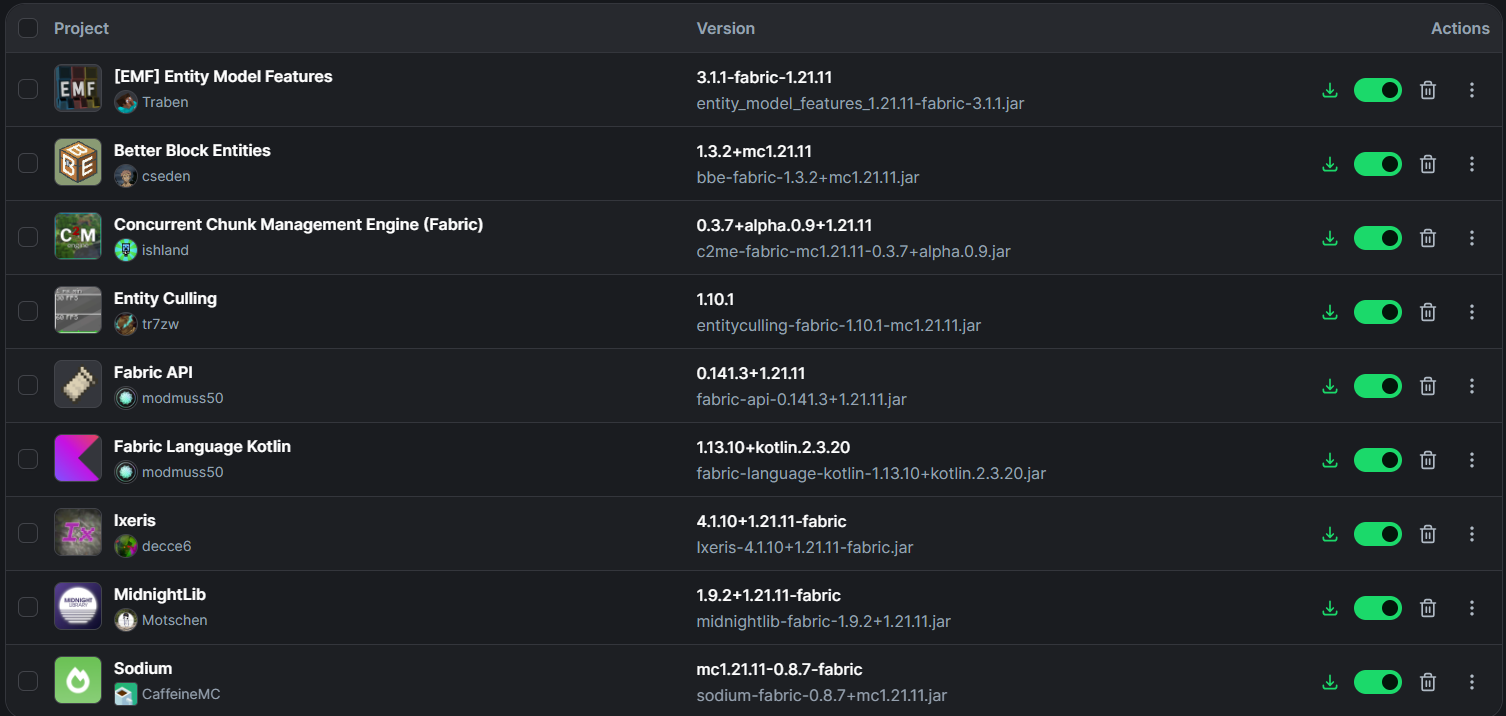Tick the checkbox for Entity Culling
Viewport: 1506px width, 716px height.
click(28, 312)
